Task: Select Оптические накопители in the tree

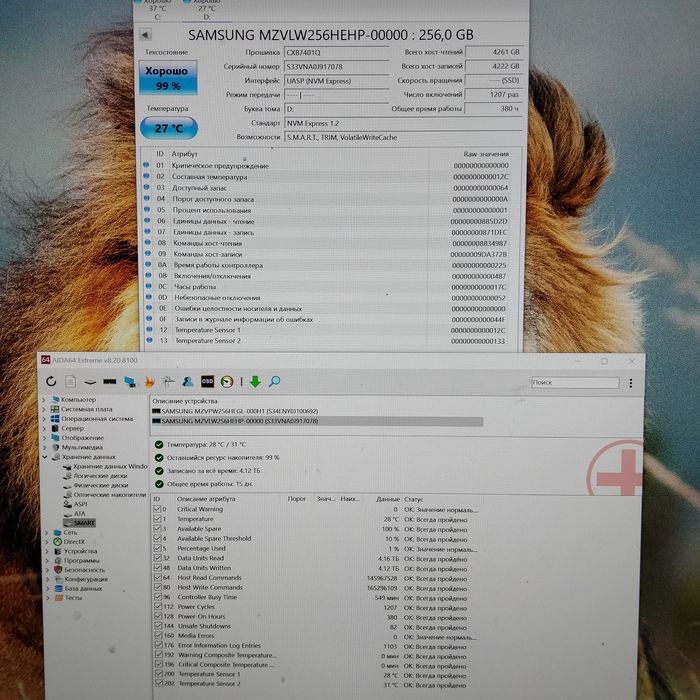Action: 110,495
